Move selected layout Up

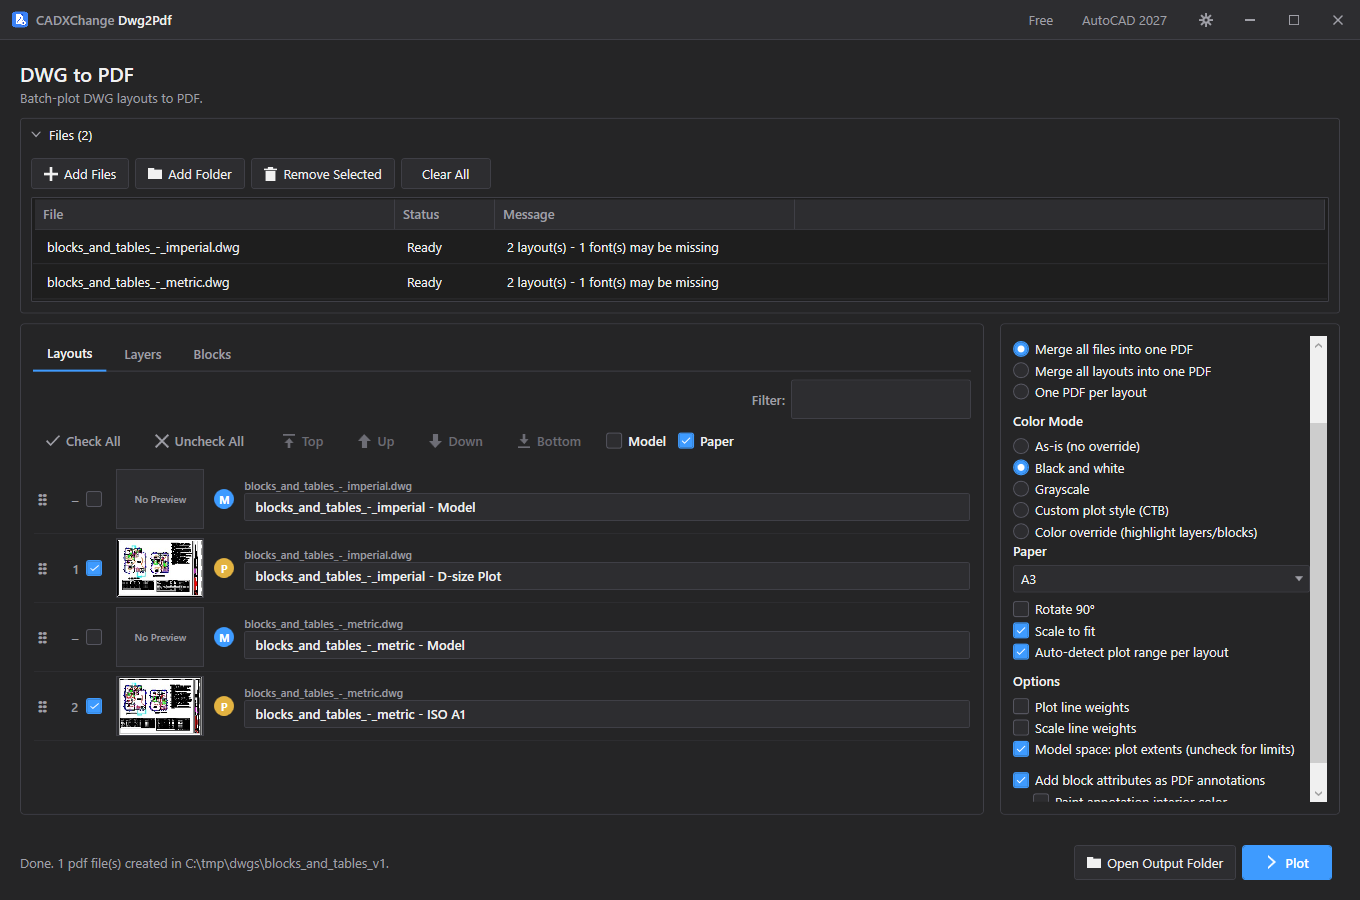(x=376, y=441)
